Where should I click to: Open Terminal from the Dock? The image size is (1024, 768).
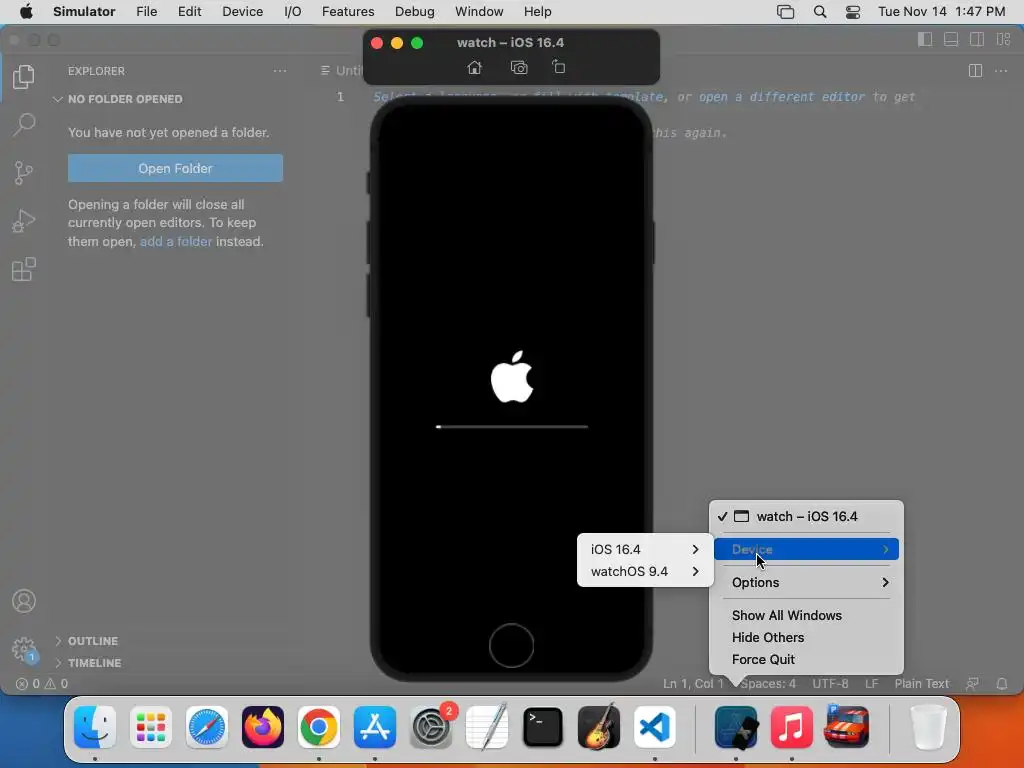point(543,727)
